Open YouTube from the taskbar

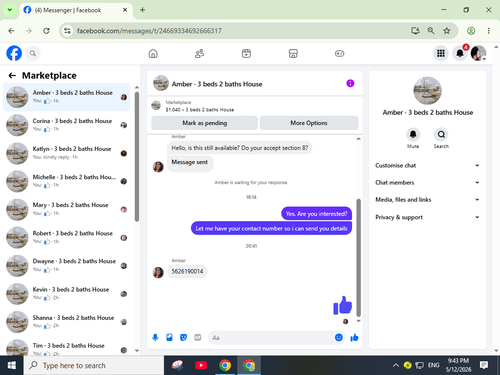[x=201, y=365]
